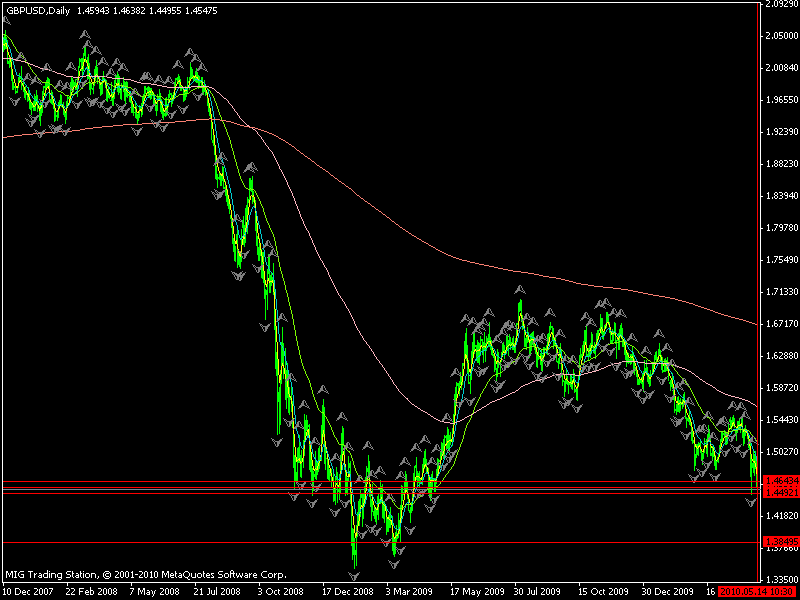Click the red 2010.05.14 10:30 date tag
The image size is (800, 600).
point(757,591)
